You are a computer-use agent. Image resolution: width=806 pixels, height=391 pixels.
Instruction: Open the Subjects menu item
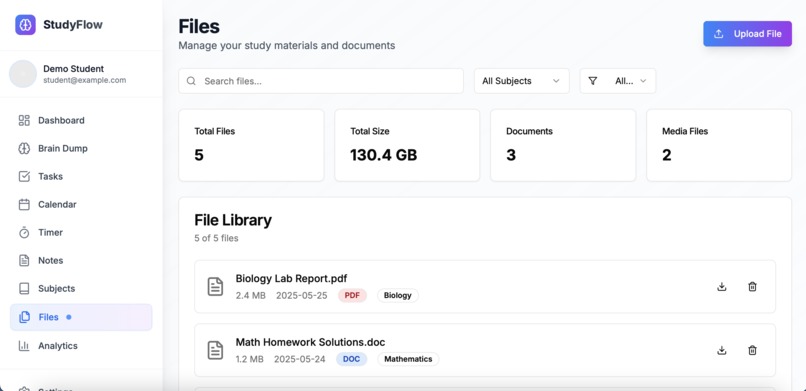click(x=81, y=288)
